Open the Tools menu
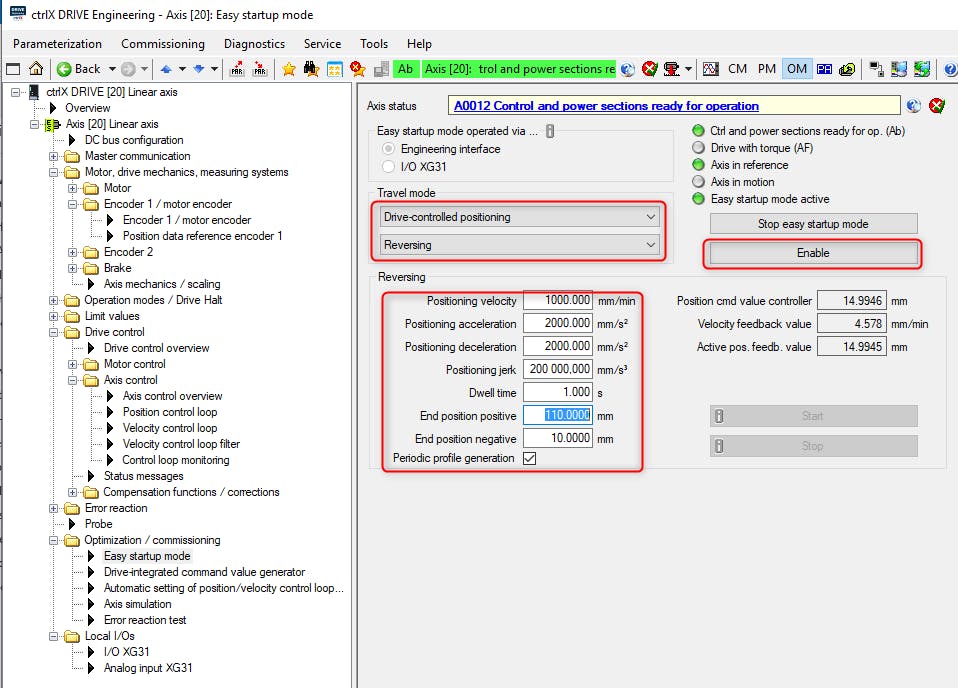The height and width of the screenshot is (688, 958). click(374, 43)
